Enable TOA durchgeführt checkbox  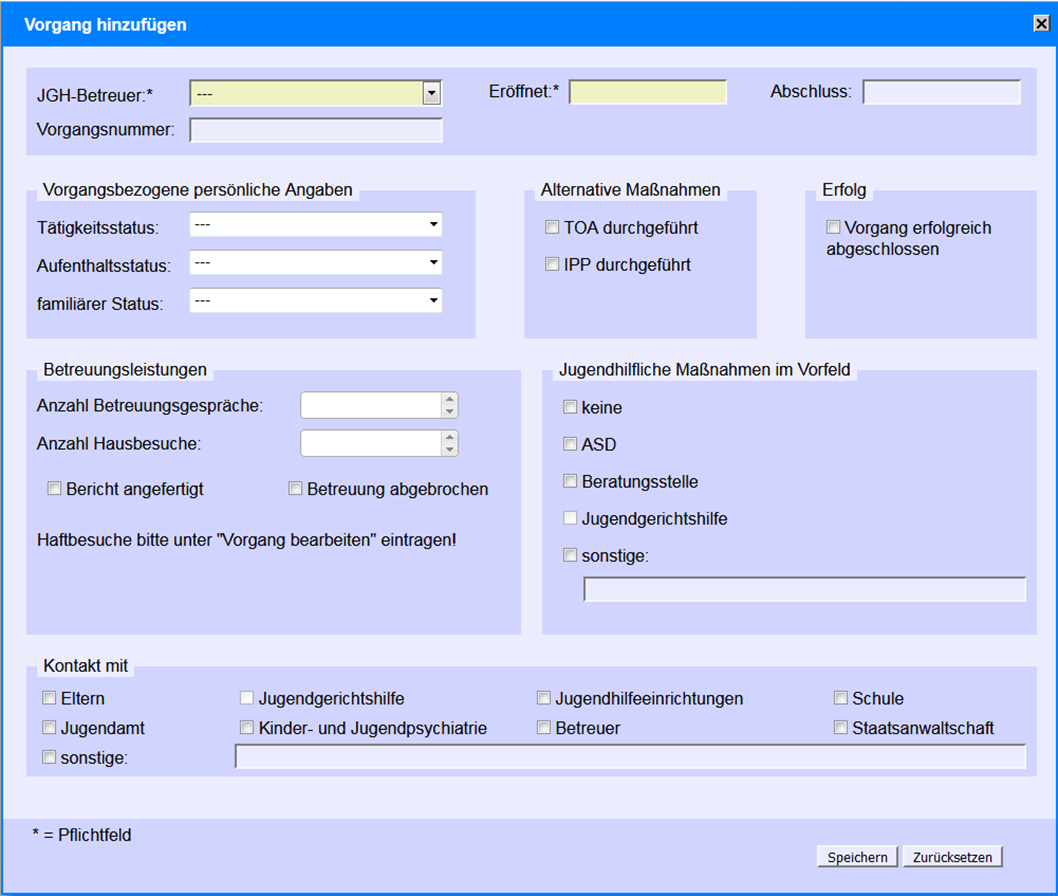[552, 228]
